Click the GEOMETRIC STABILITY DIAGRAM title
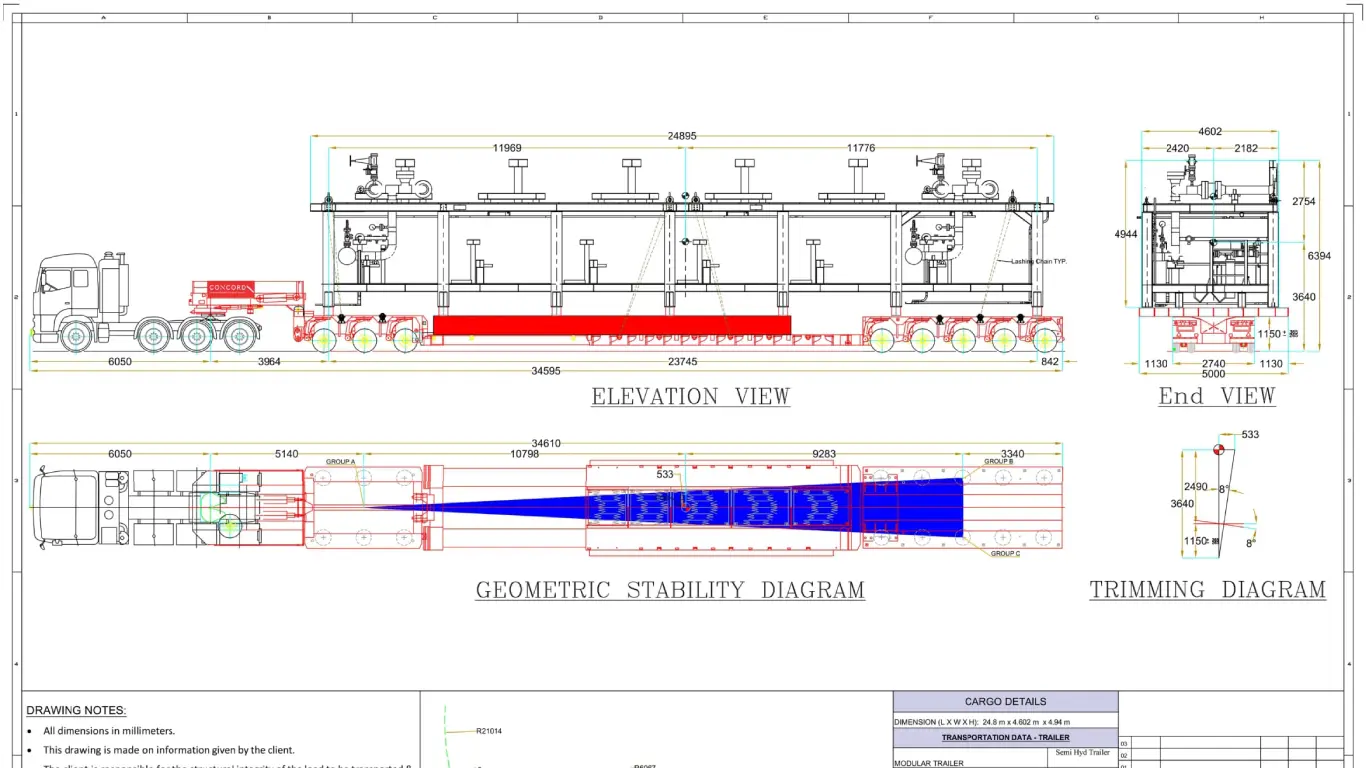The image size is (1366, 768). pos(670,590)
